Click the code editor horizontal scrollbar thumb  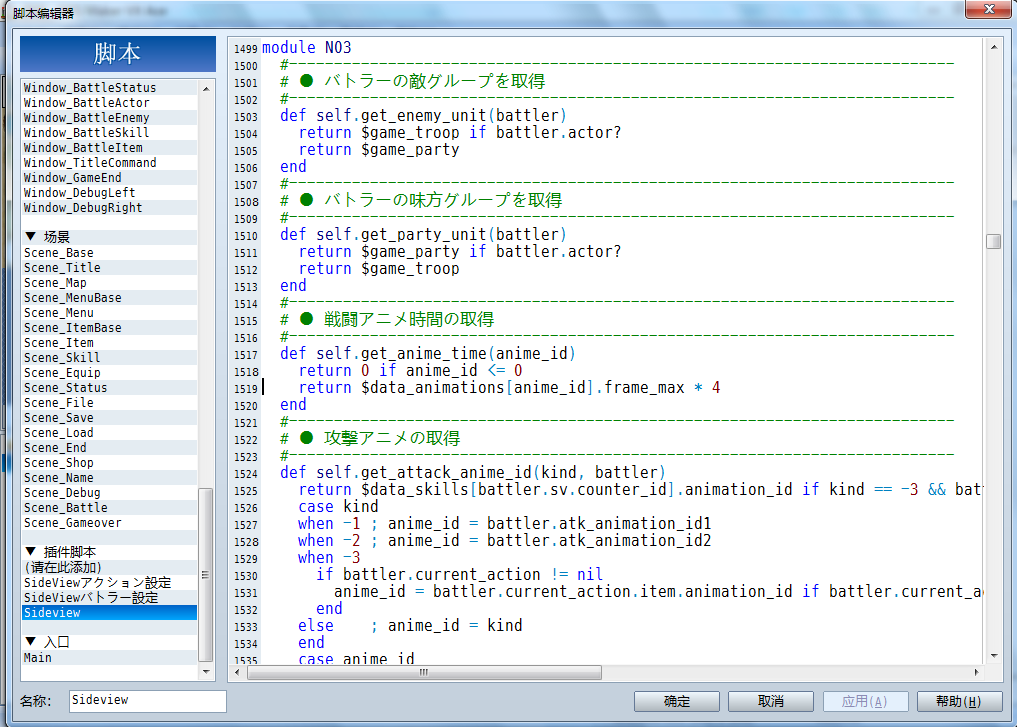(x=424, y=673)
